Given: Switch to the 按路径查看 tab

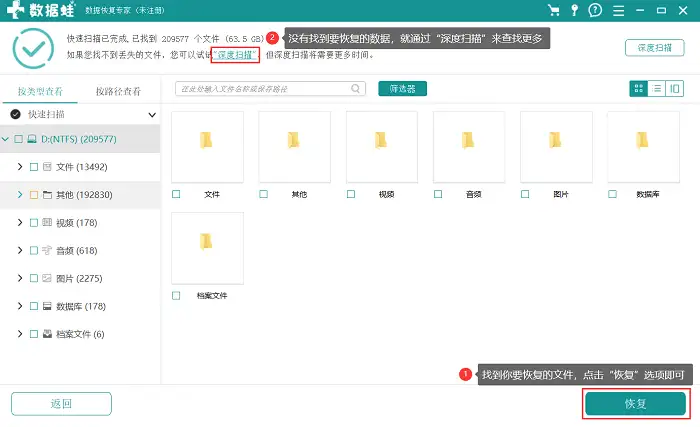Looking at the screenshot, I should [x=118, y=92].
